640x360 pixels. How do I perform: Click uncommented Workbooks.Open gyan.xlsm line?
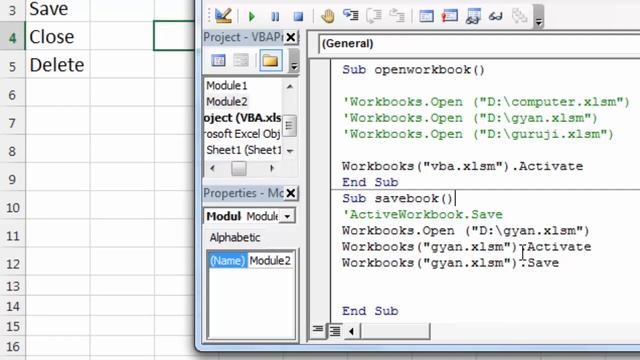coord(466,231)
